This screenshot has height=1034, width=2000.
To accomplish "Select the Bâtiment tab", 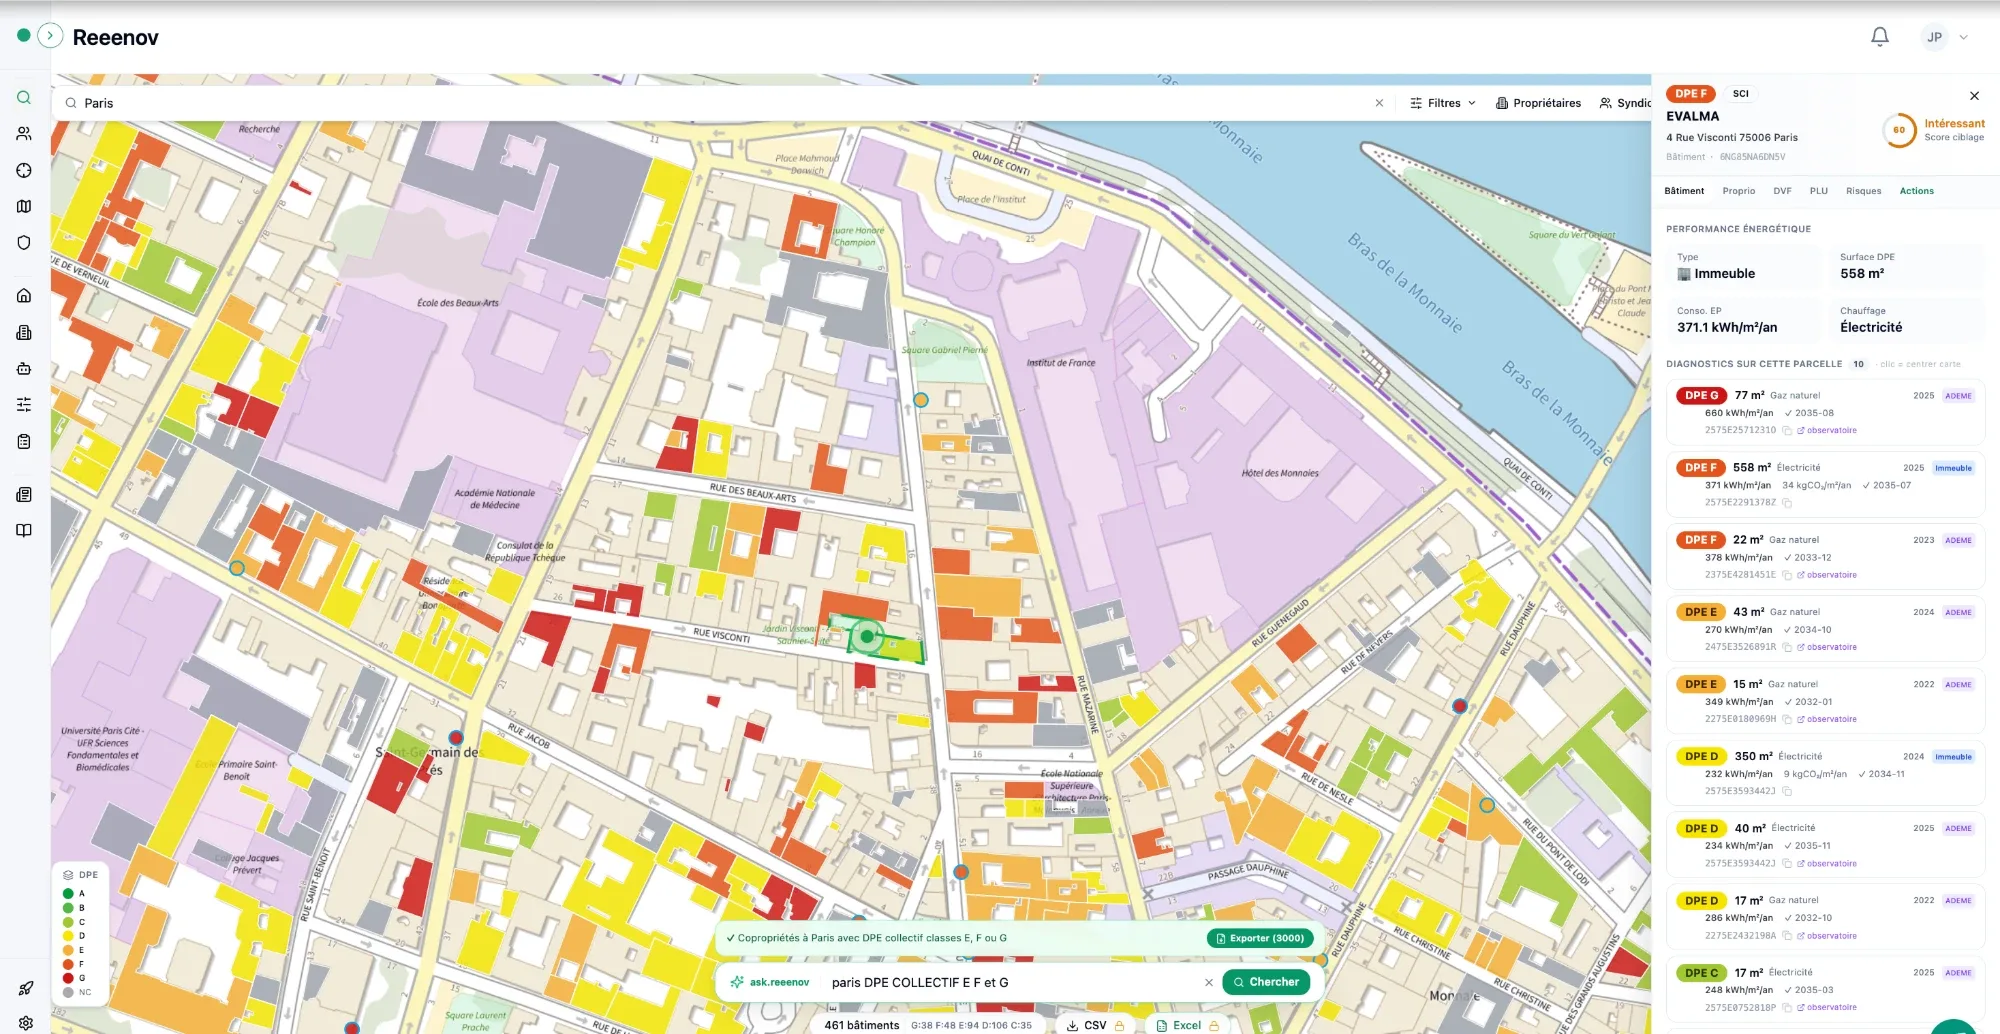I will (1684, 191).
